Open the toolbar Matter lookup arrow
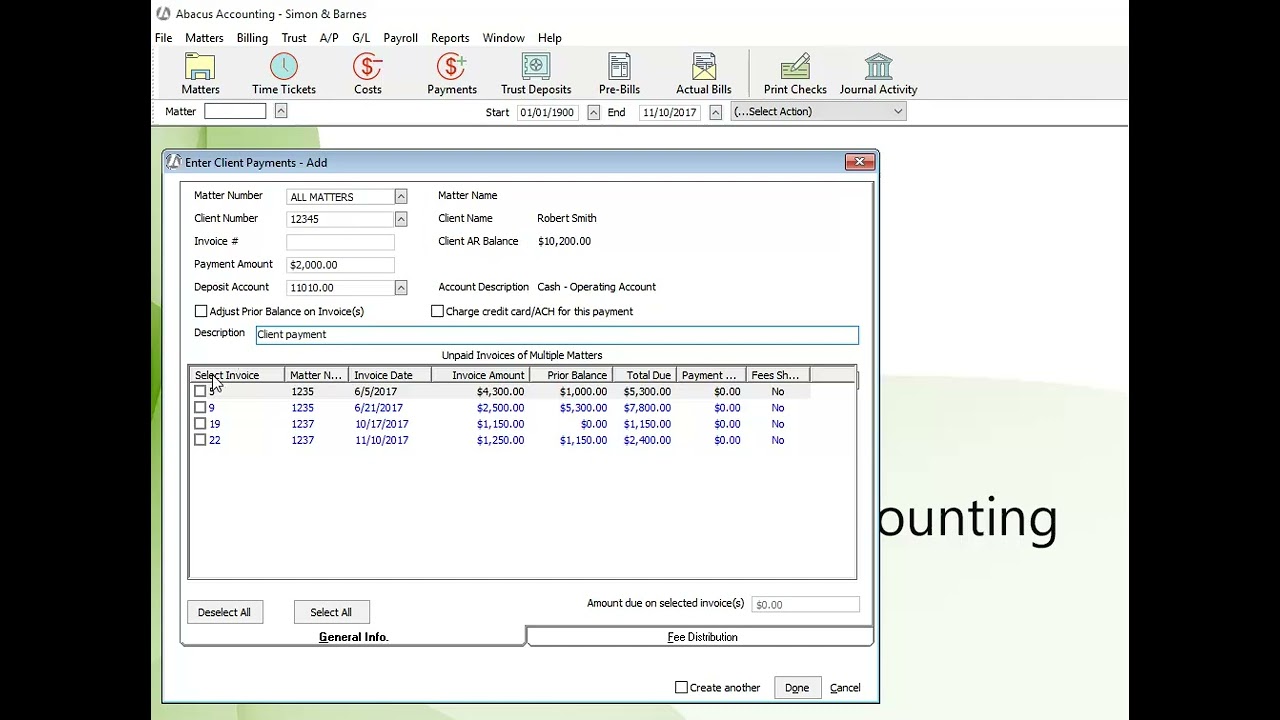This screenshot has width=1280, height=720. [x=281, y=111]
